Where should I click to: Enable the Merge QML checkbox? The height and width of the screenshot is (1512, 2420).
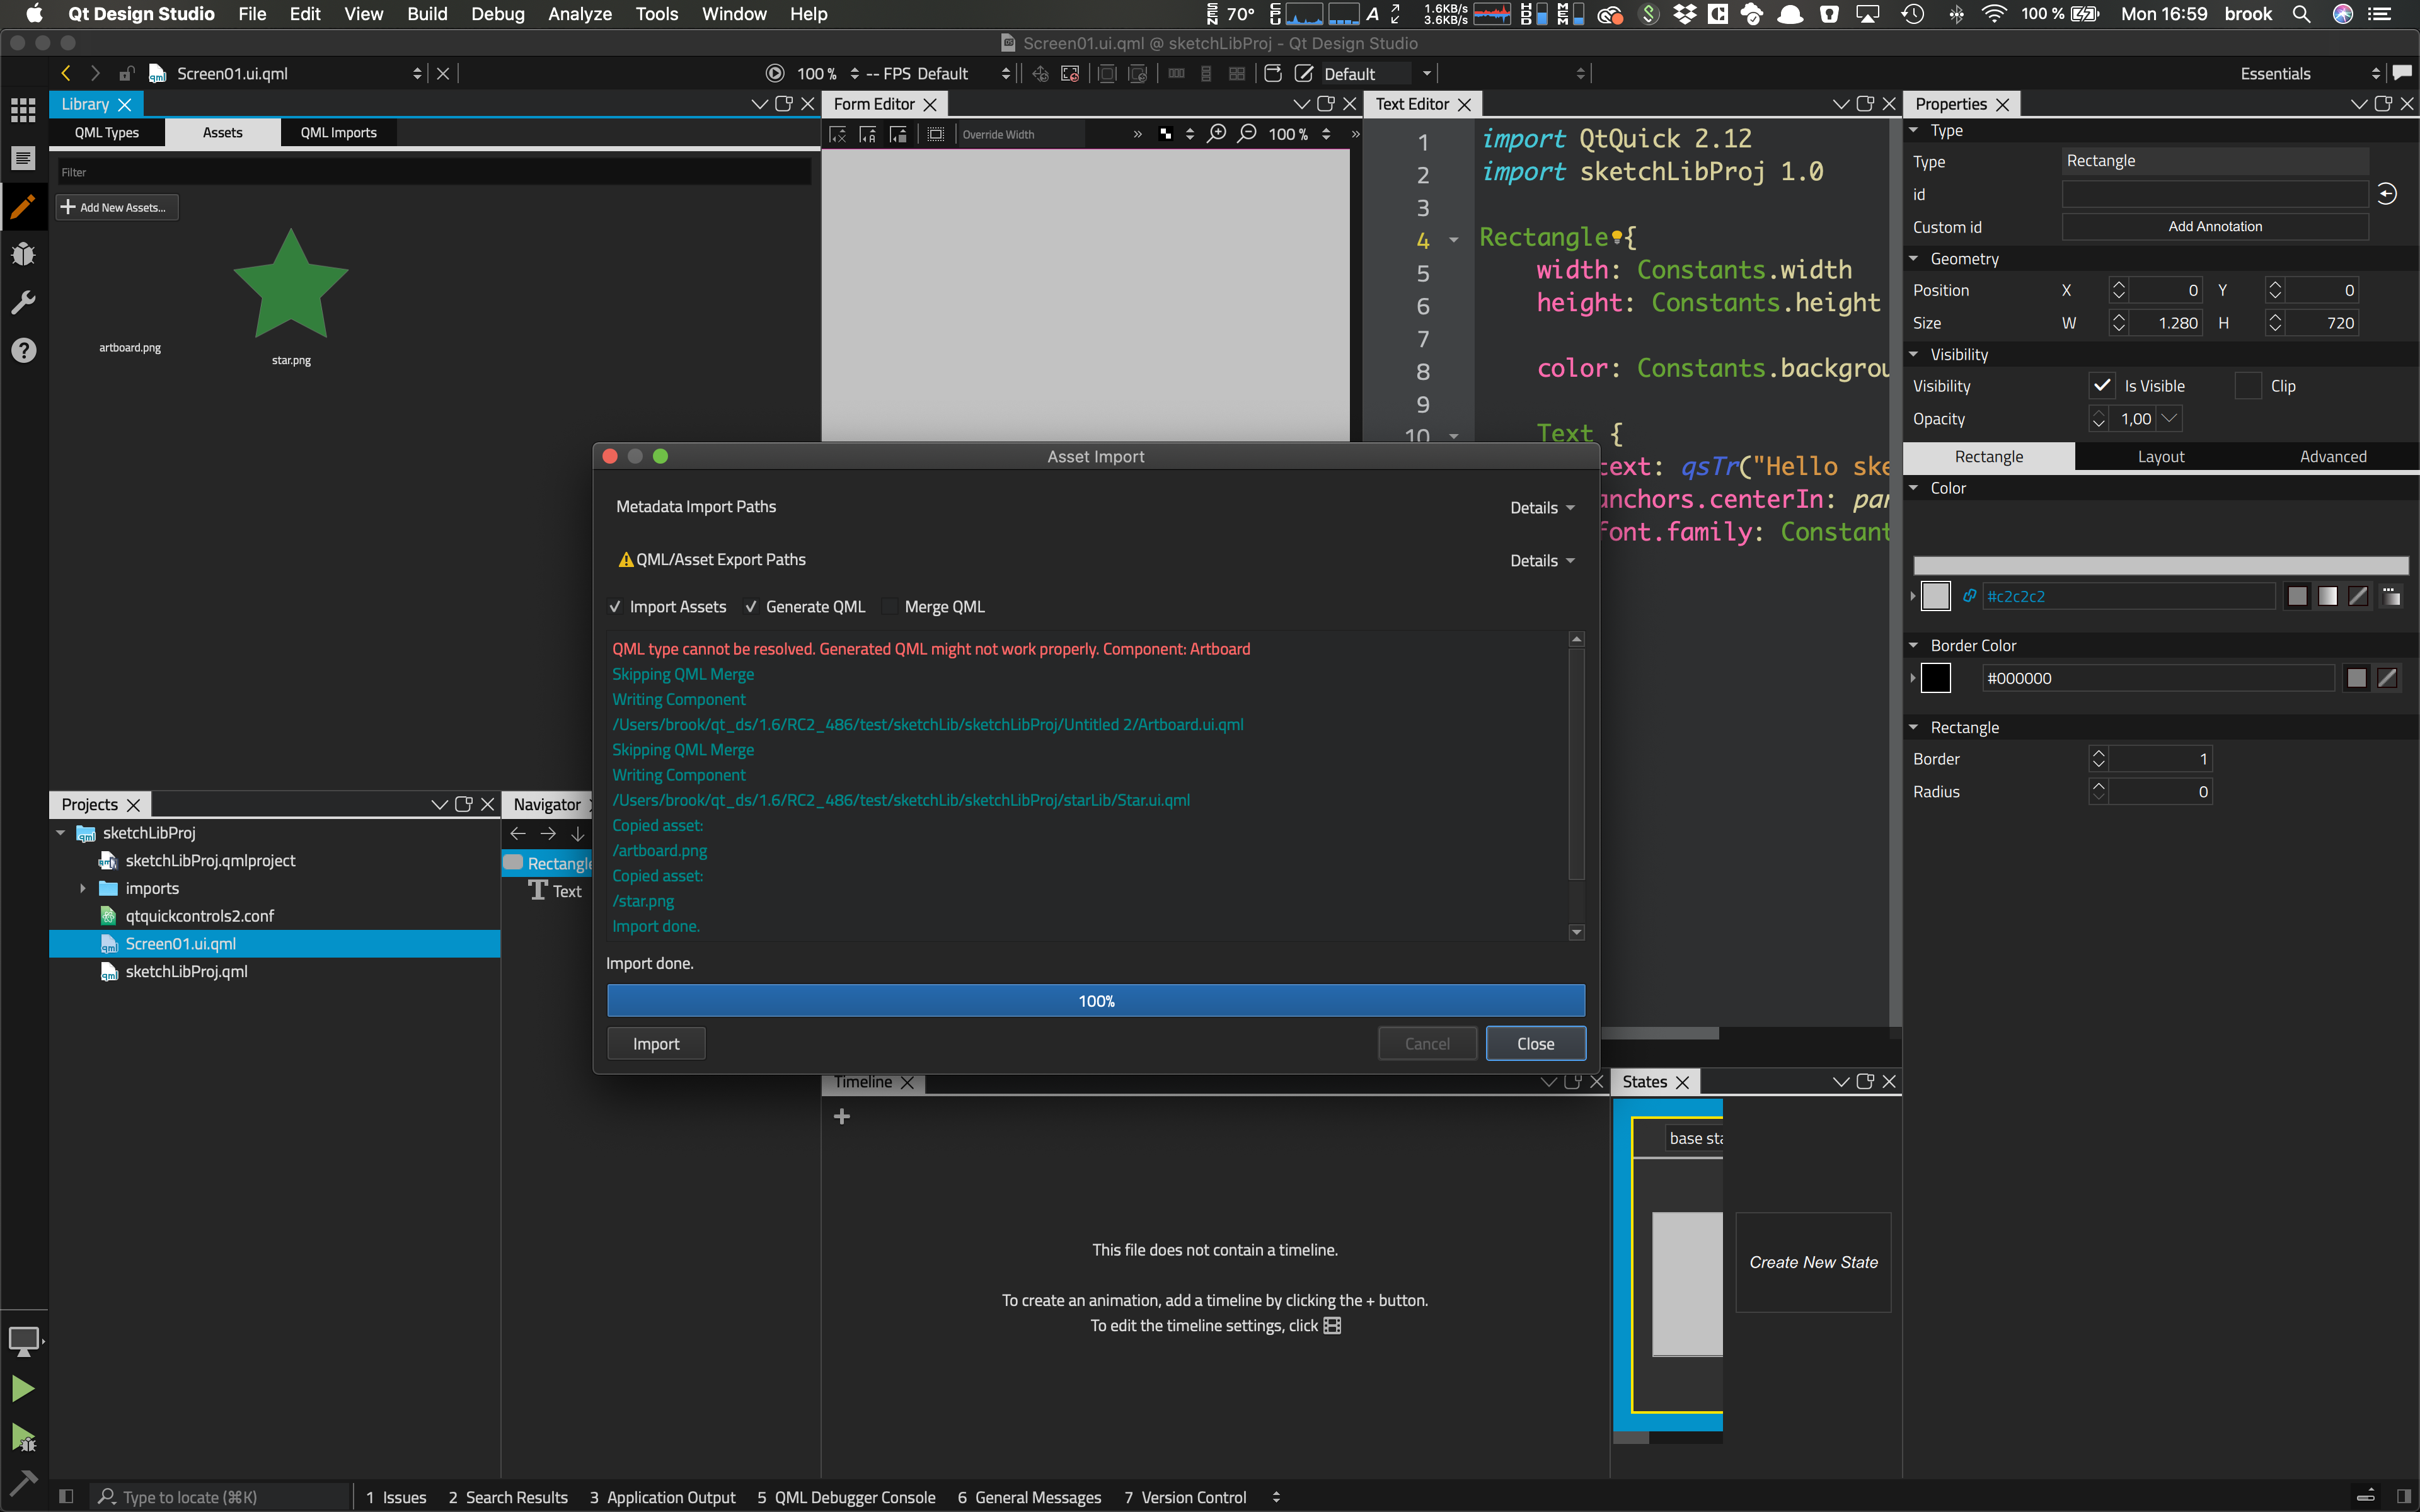click(890, 607)
